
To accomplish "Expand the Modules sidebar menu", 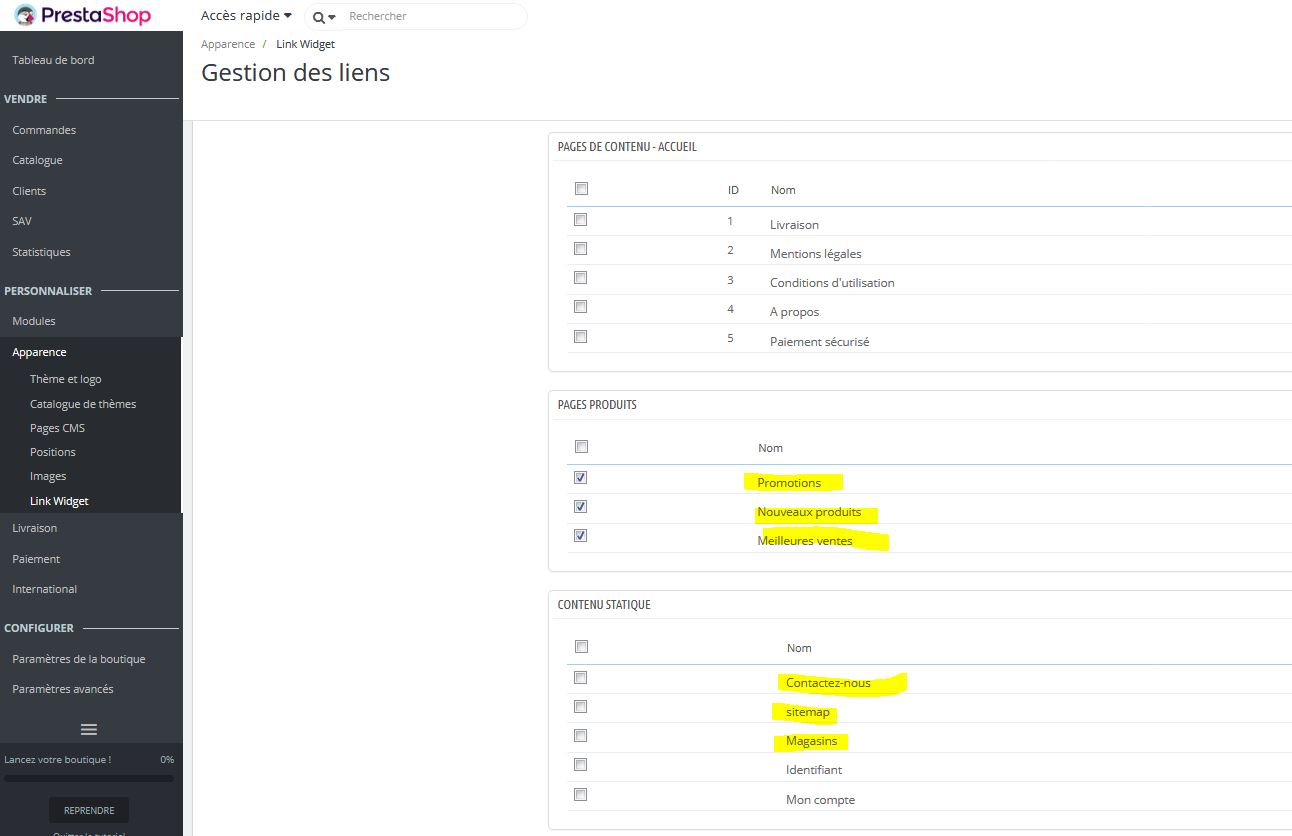I will point(34,321).
